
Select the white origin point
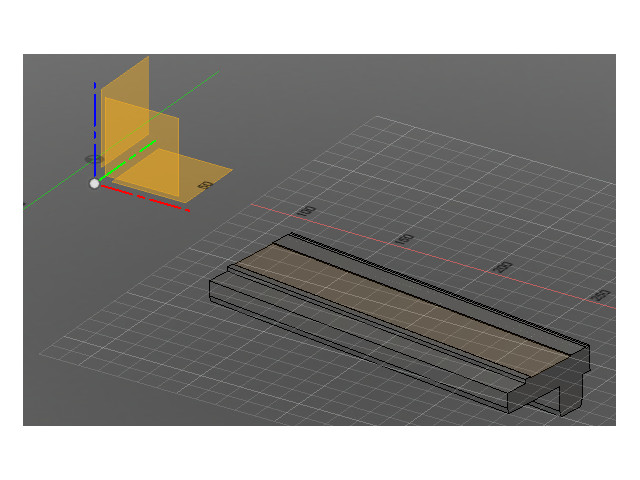point(94,184)
